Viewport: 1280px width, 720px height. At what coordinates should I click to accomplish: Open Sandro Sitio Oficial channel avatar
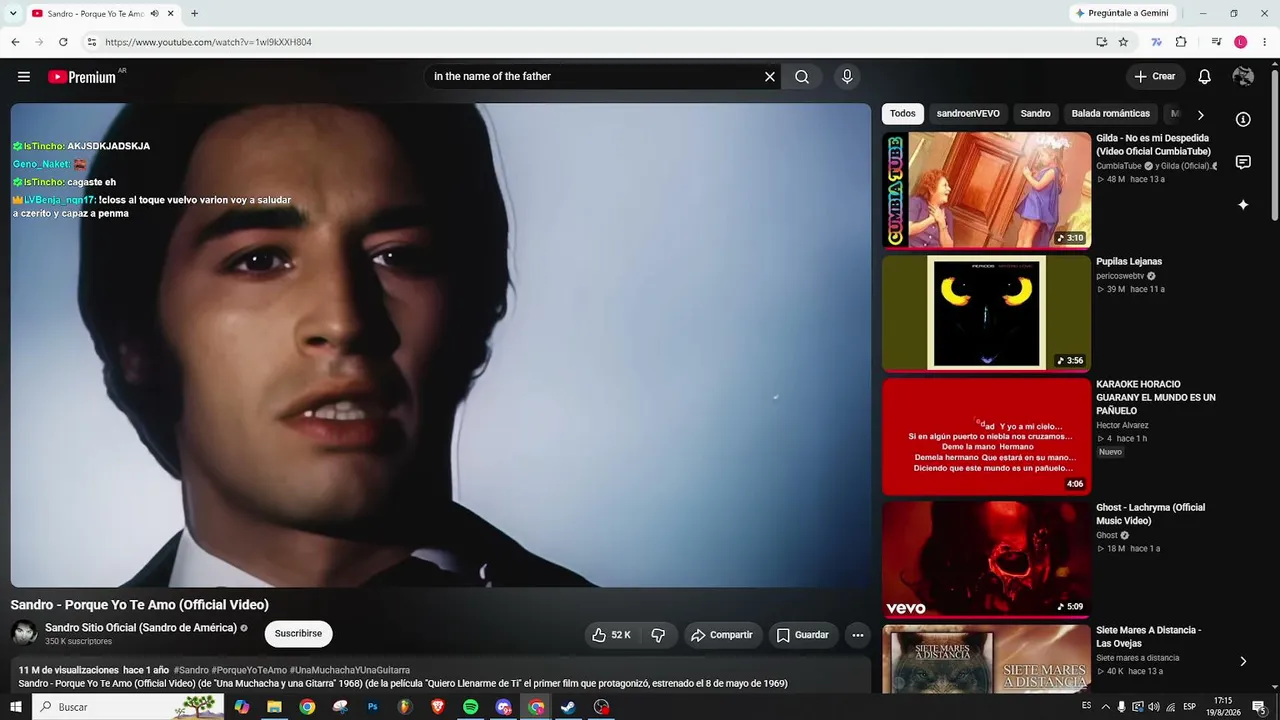point(24,633)
